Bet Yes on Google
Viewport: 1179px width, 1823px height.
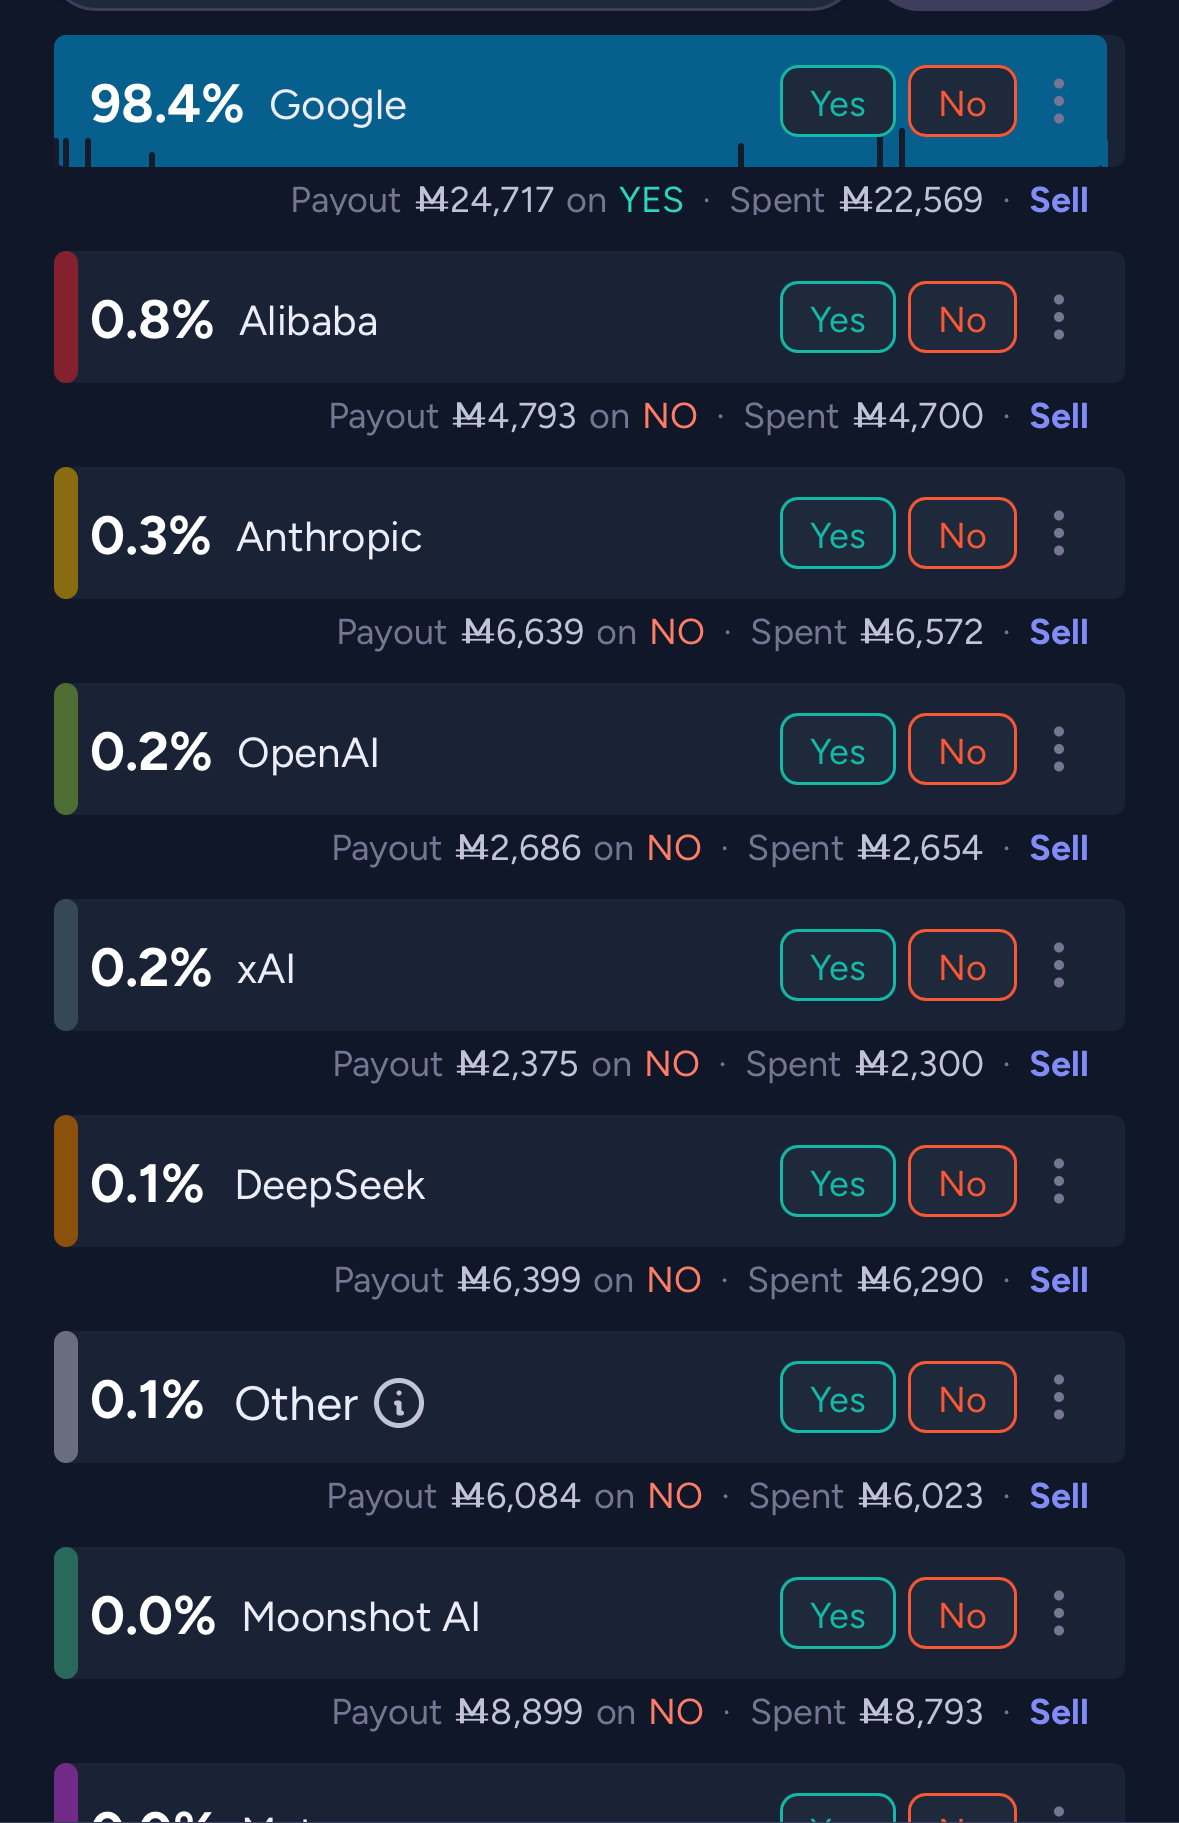(837, 102)
